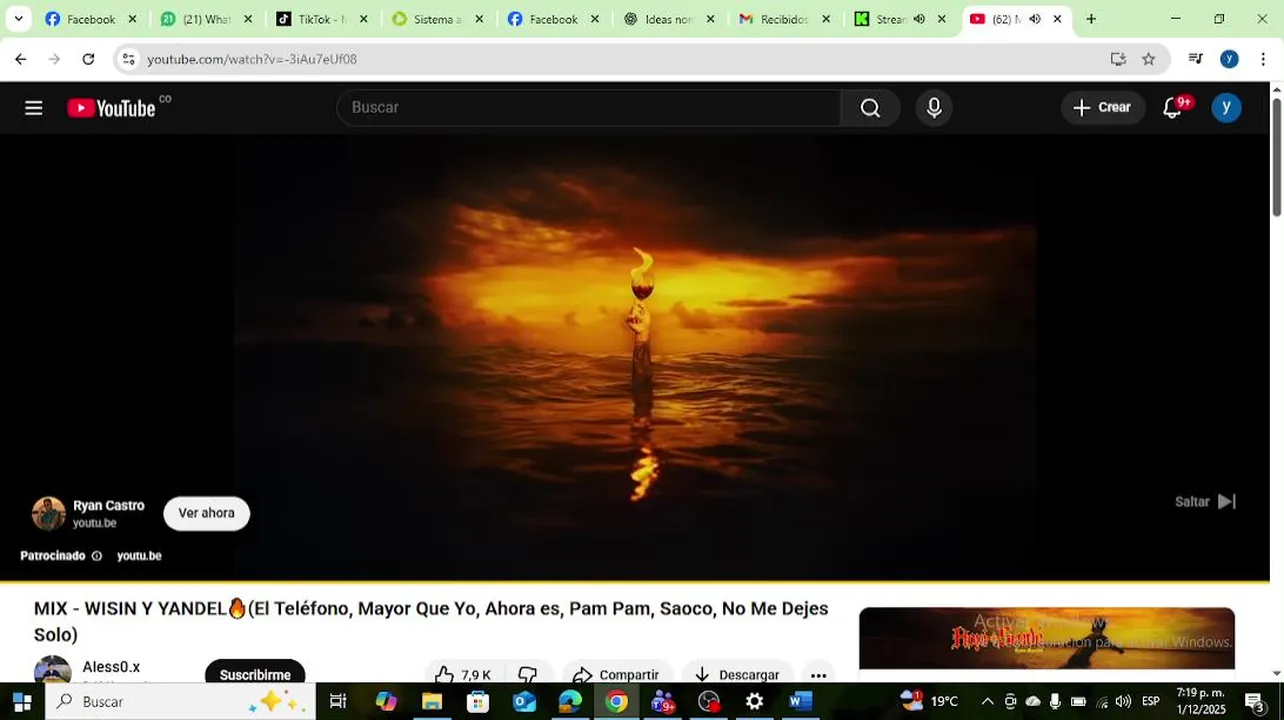Open the Aless0.x channel name
The width and height of the screenshot is (1284, 720).
[111, 667]
